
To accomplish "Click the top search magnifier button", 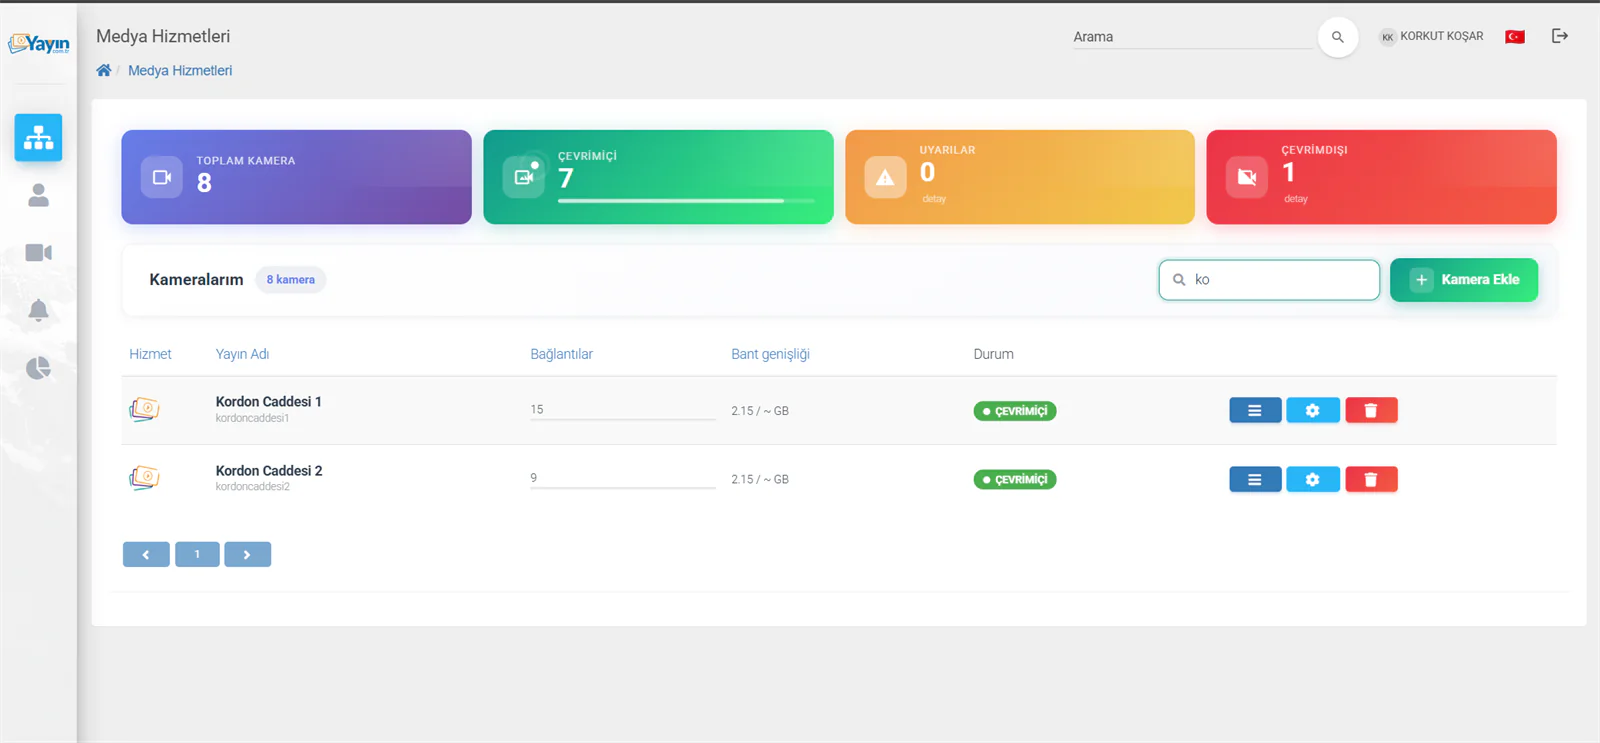I will [1337, 37].
